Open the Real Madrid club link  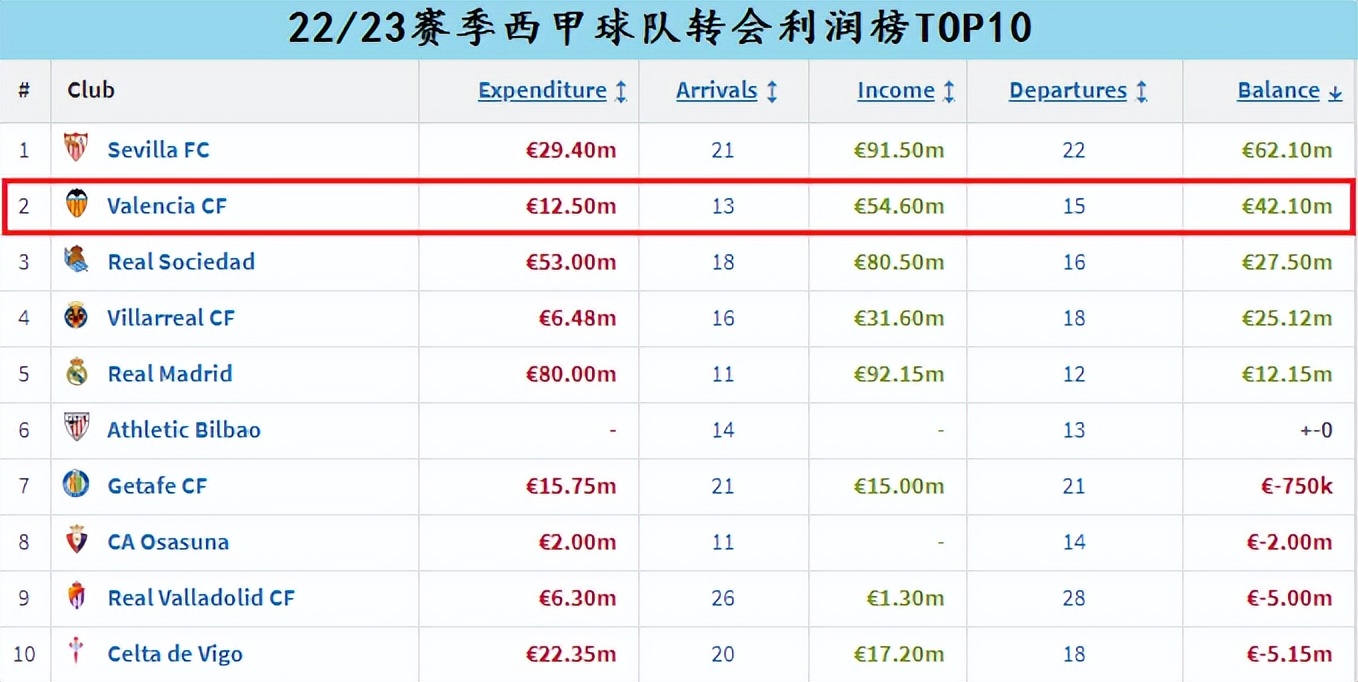(x=170, y=374)
